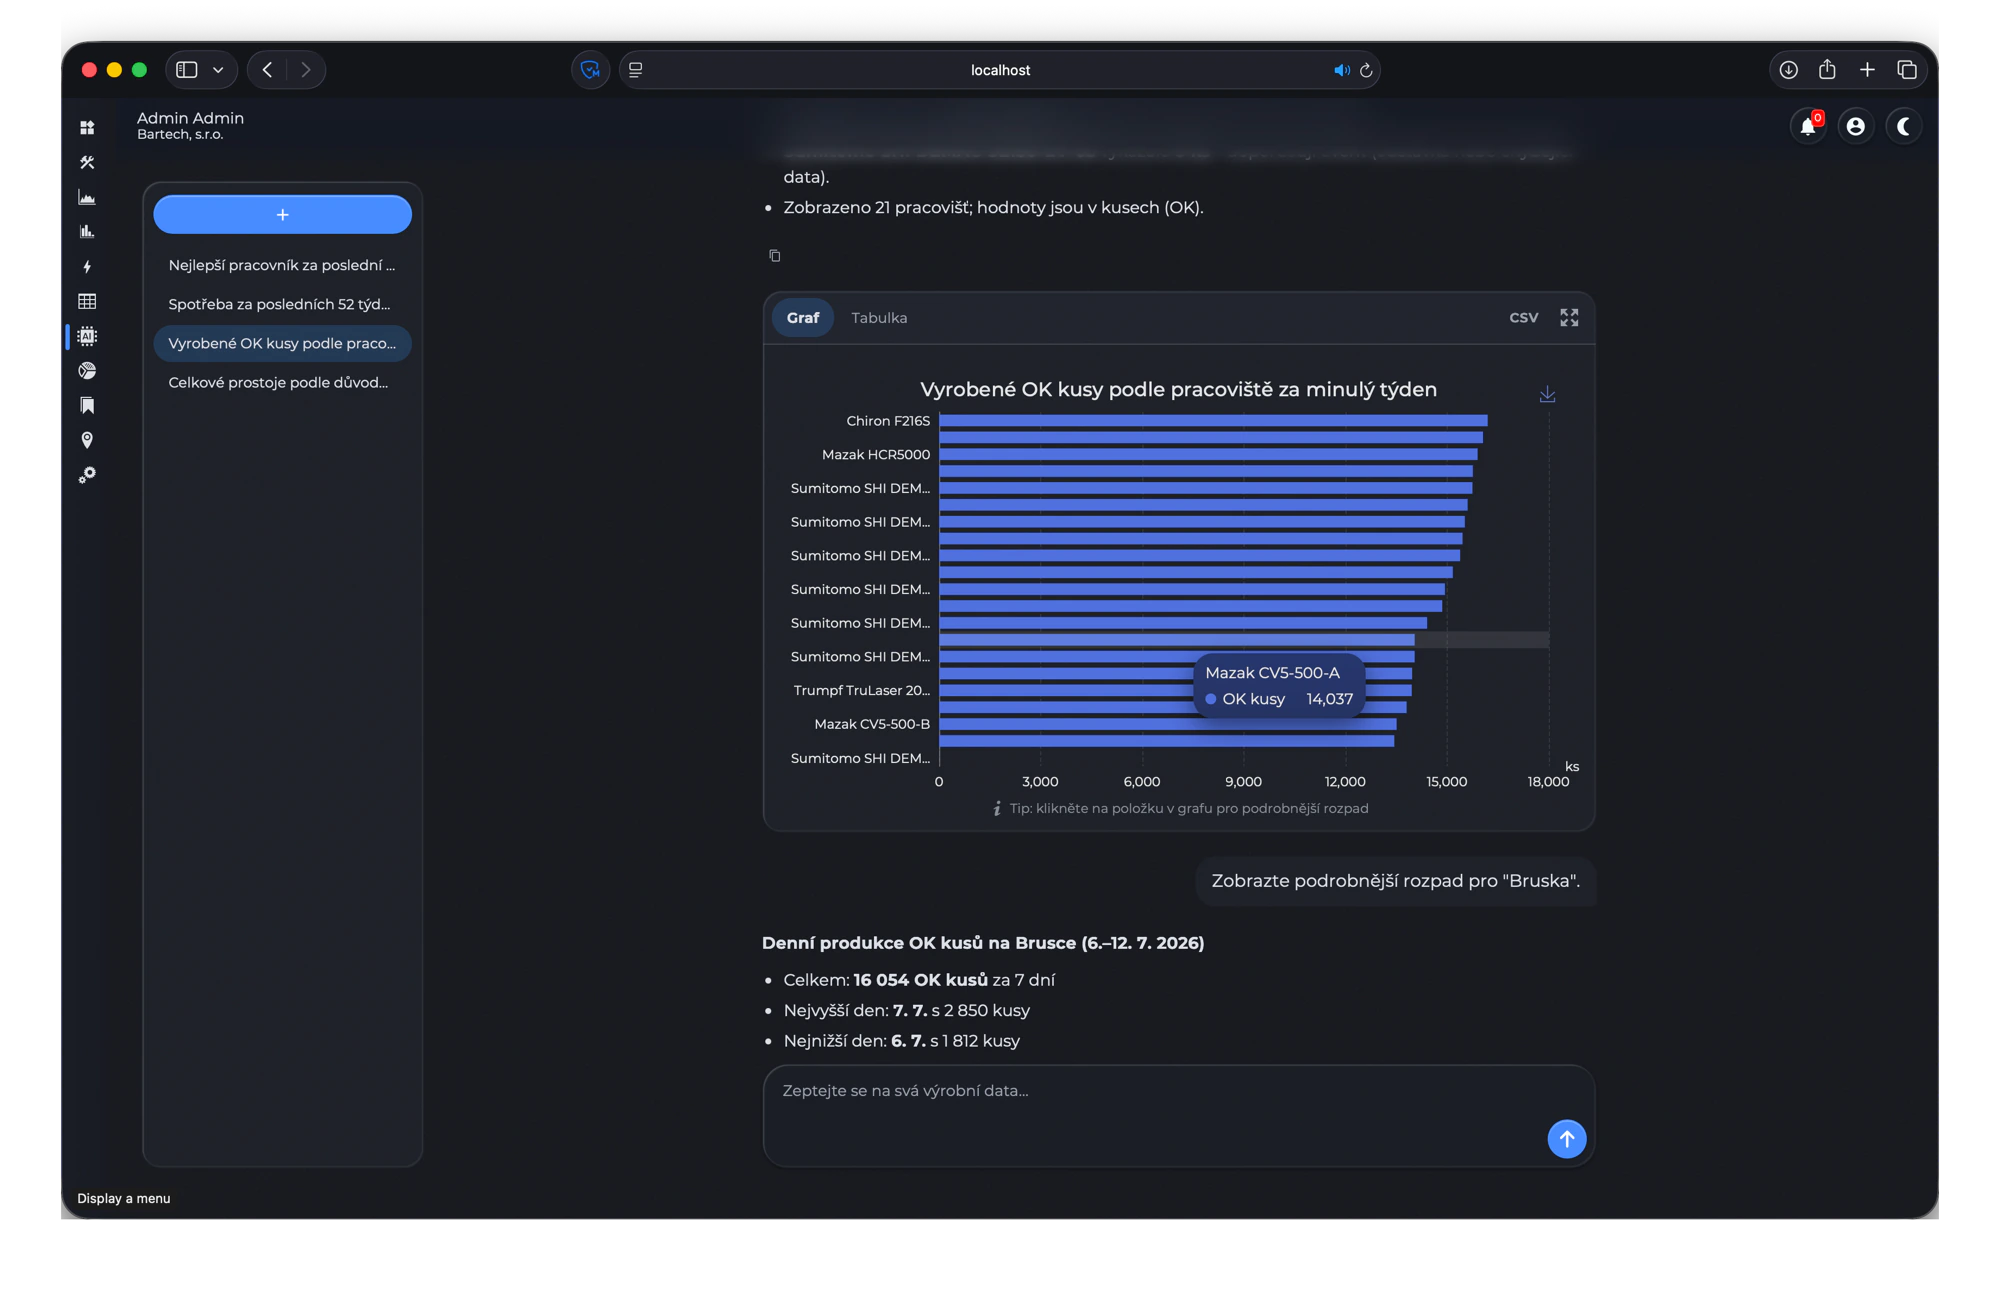
Task: Open the Safari share menu
Action: click(x=1827, y=69)
